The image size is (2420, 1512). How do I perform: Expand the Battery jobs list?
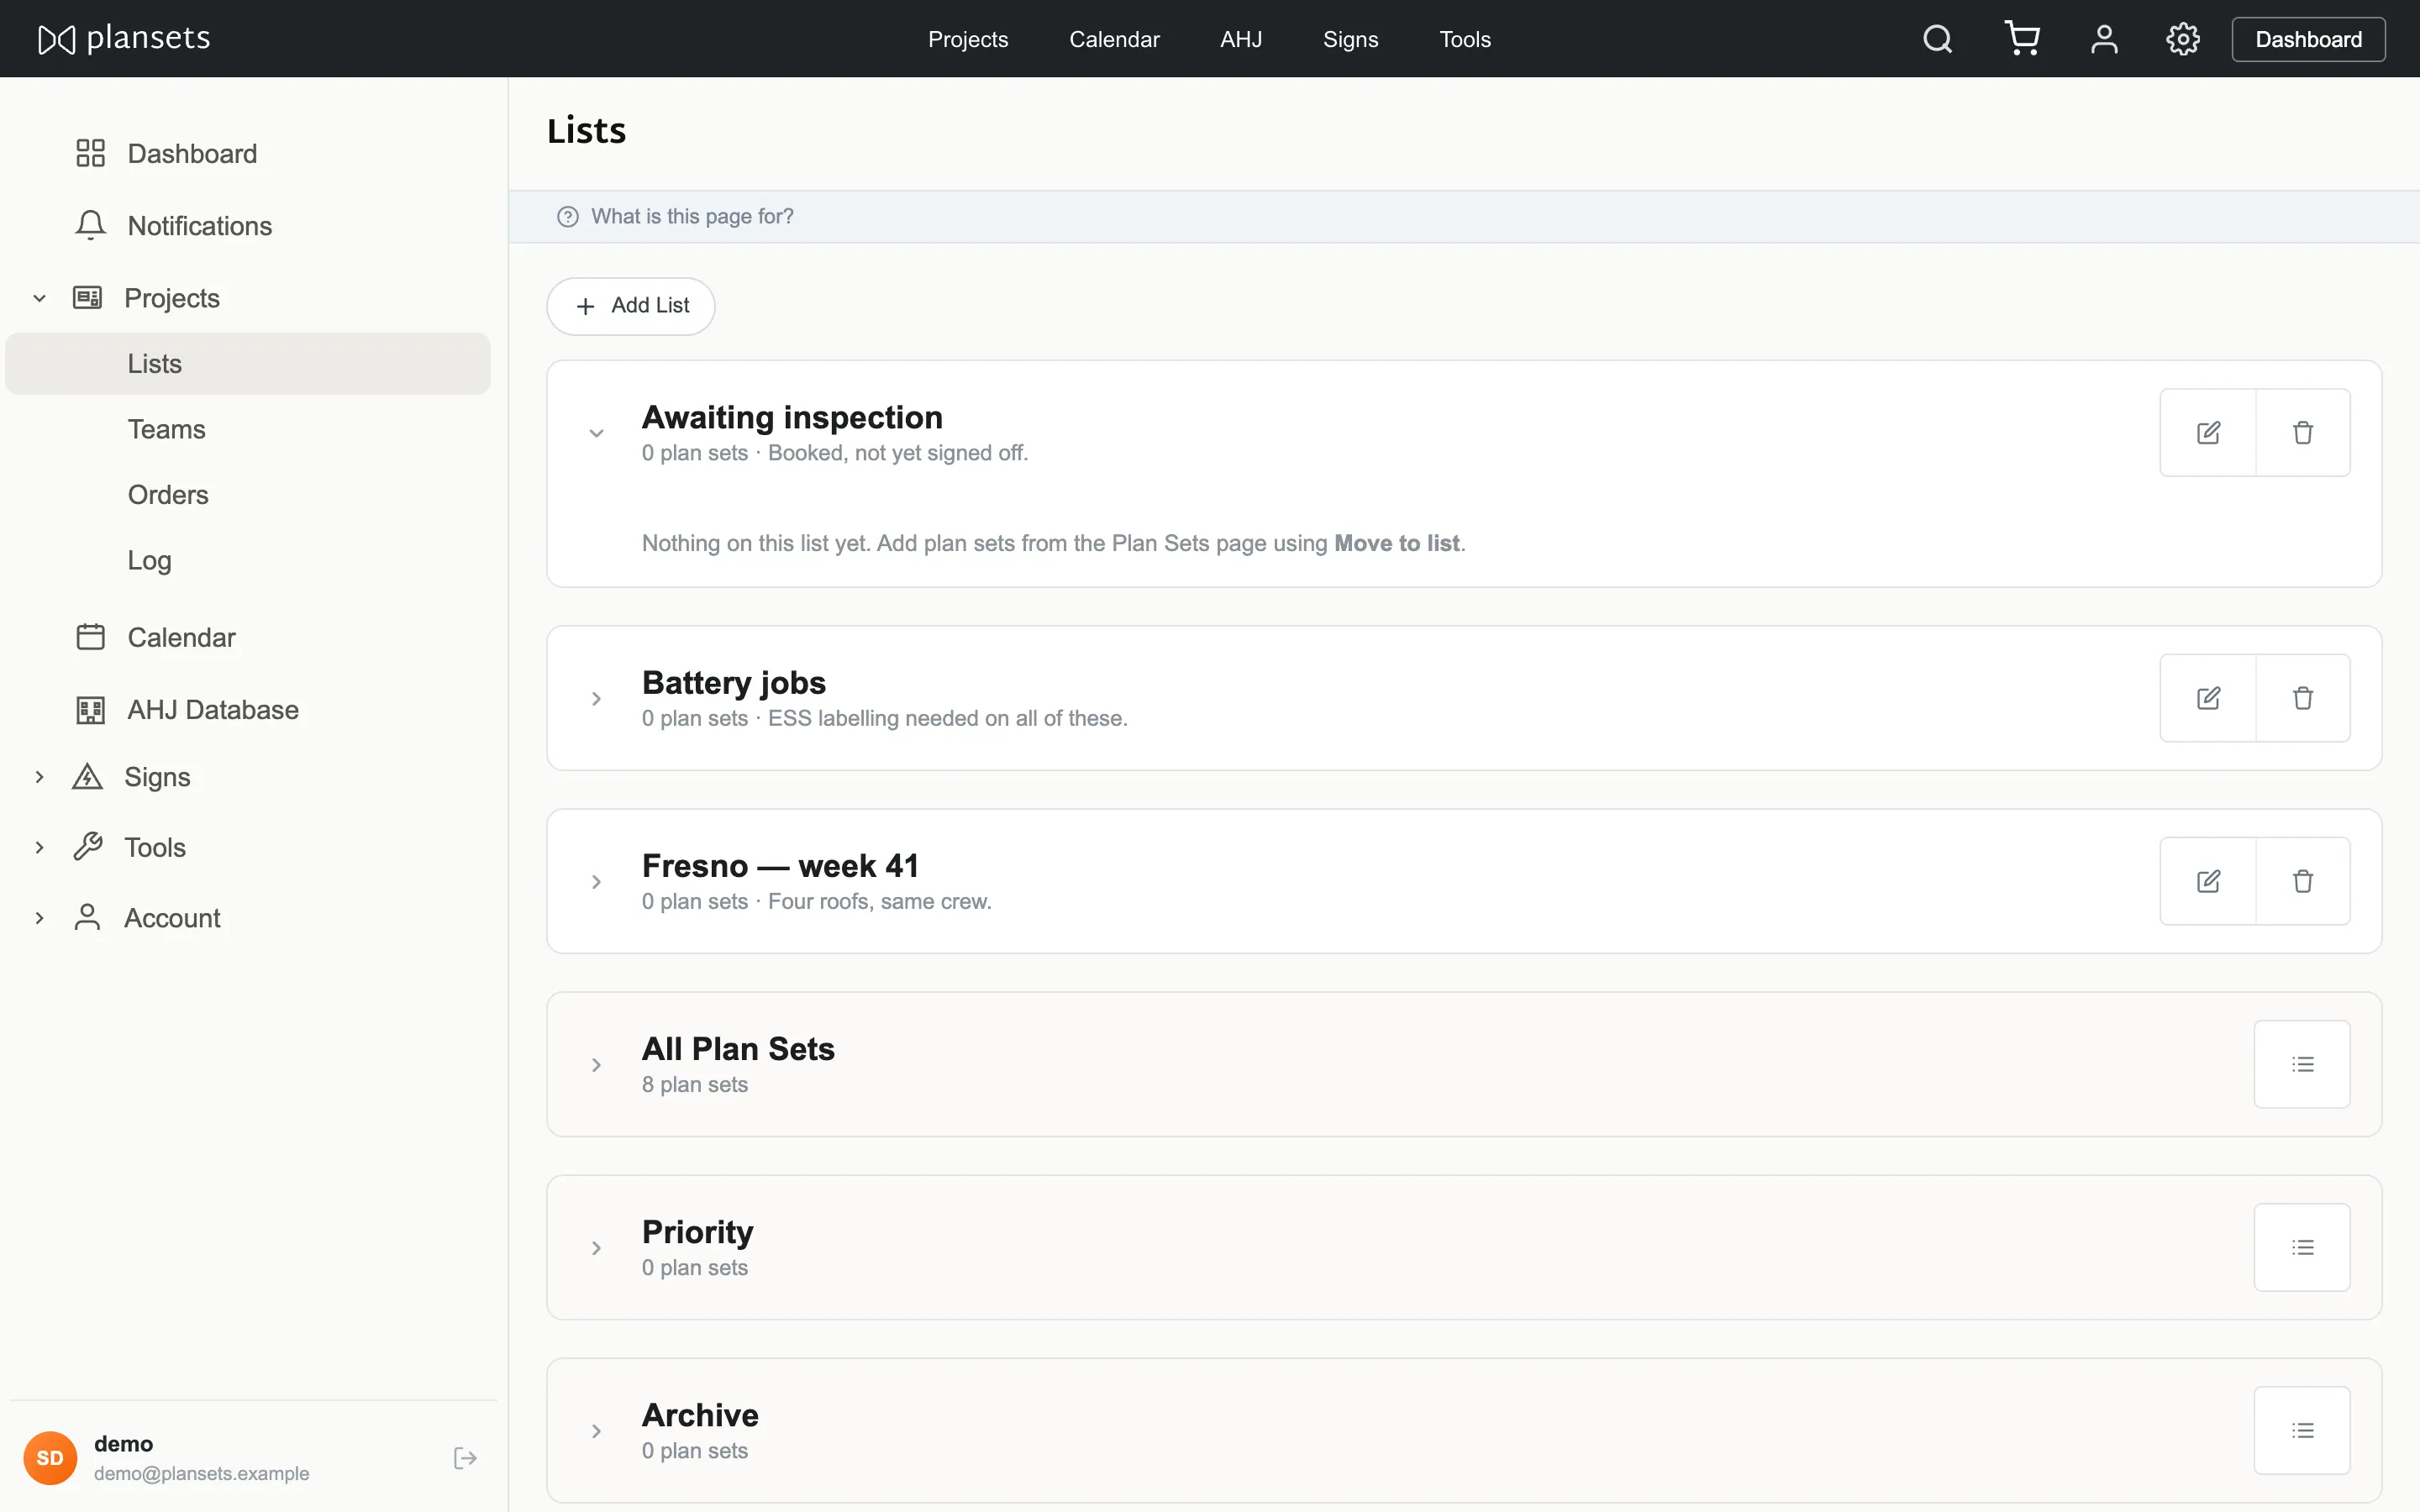click(596, 698)
